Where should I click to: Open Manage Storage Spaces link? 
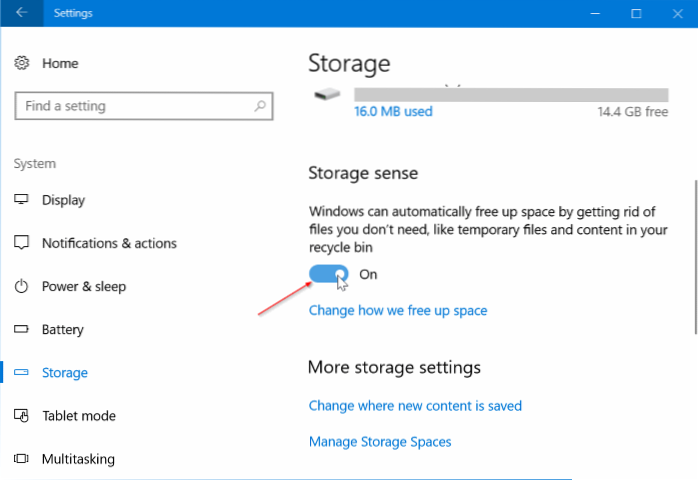pos(380,441)
